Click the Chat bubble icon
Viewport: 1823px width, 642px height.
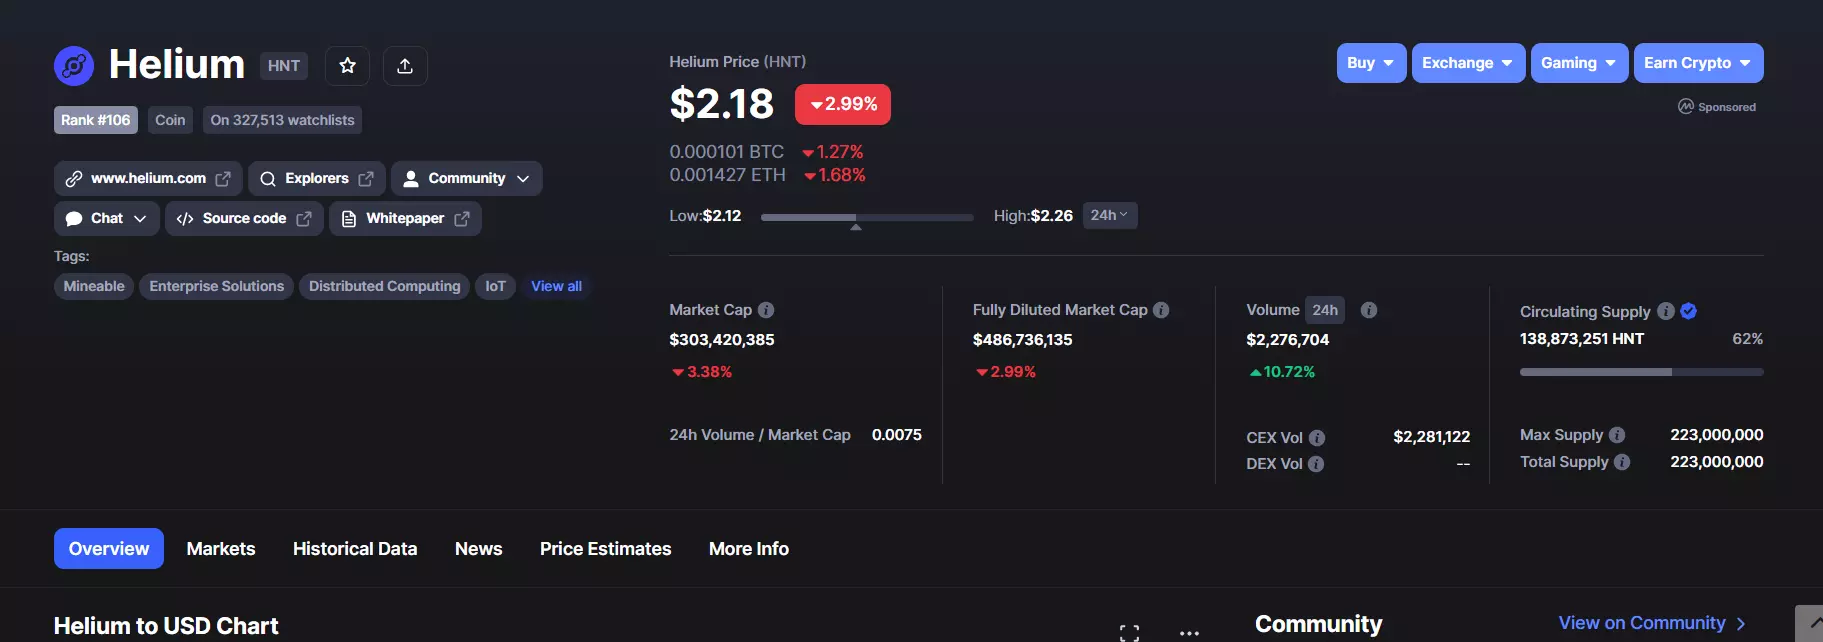[x=74, y=219]
